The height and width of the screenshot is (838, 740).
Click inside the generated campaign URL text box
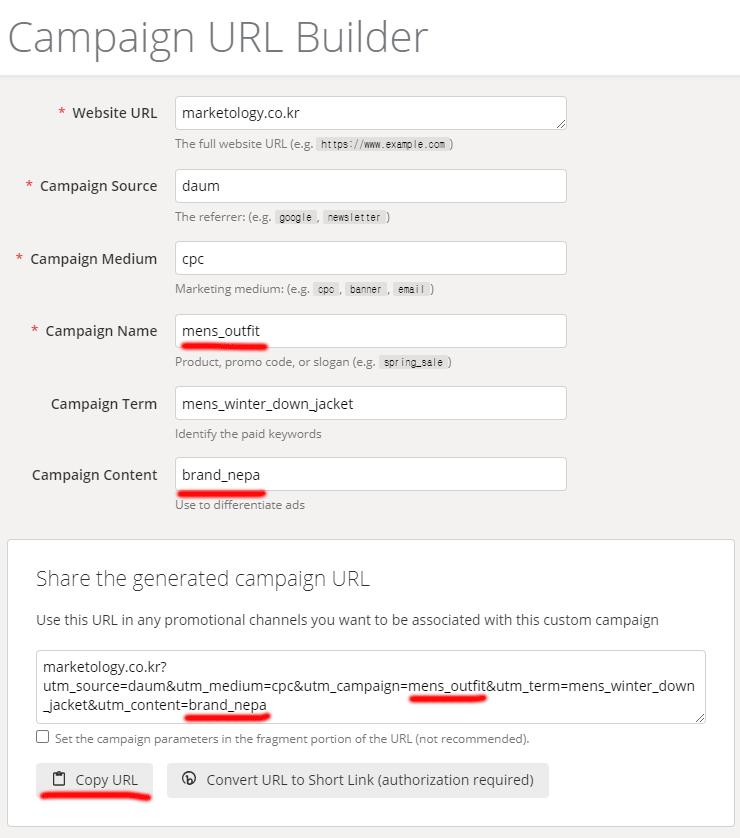370,686
